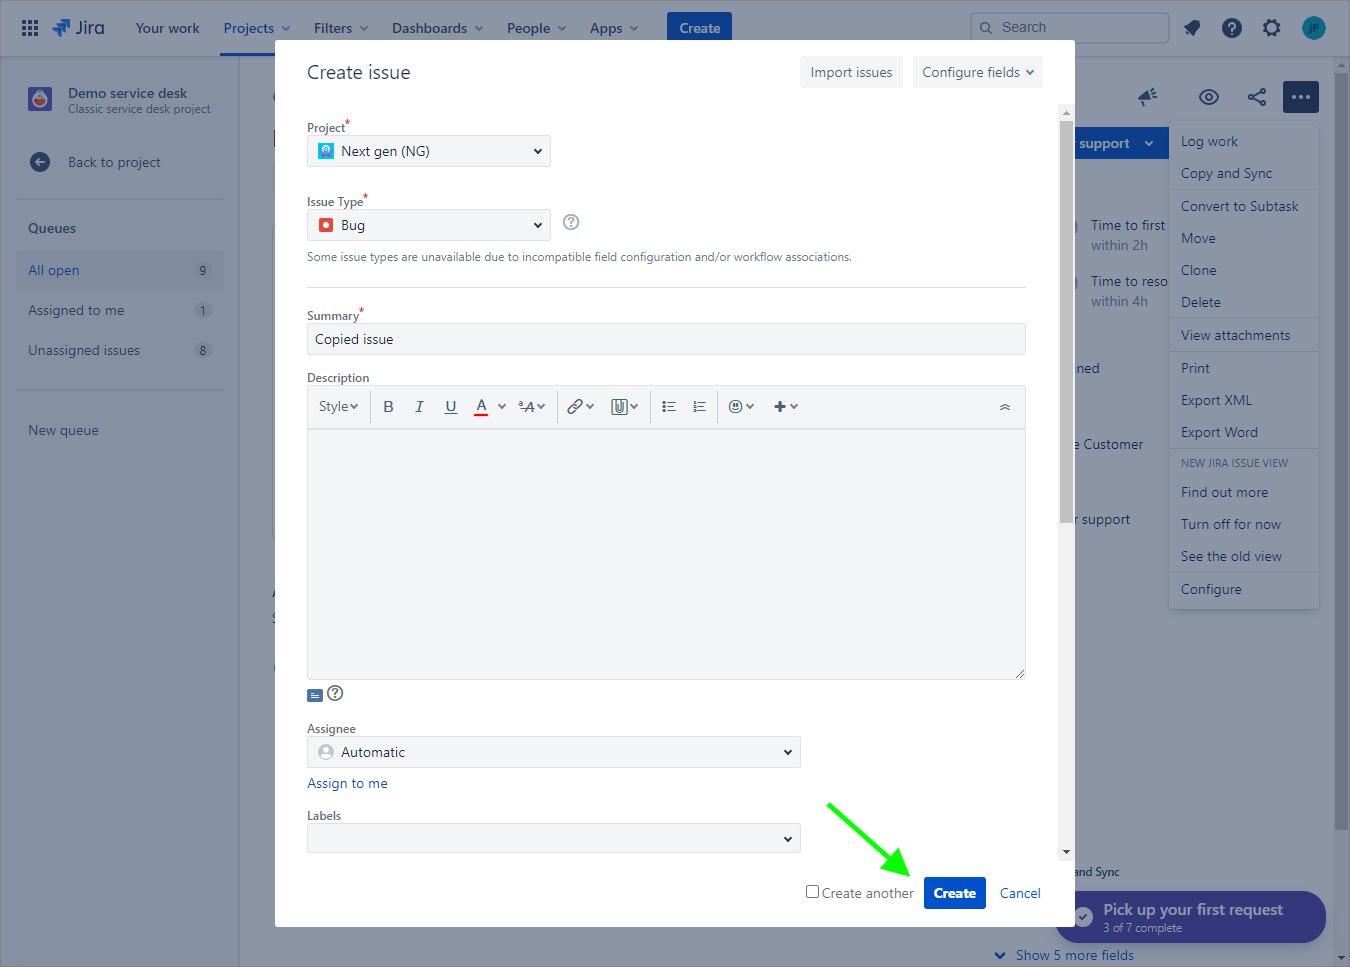Screen dimensions: 1350x967
Task: Open the emoji picker in editor
Action: click(x=740, y=407)
